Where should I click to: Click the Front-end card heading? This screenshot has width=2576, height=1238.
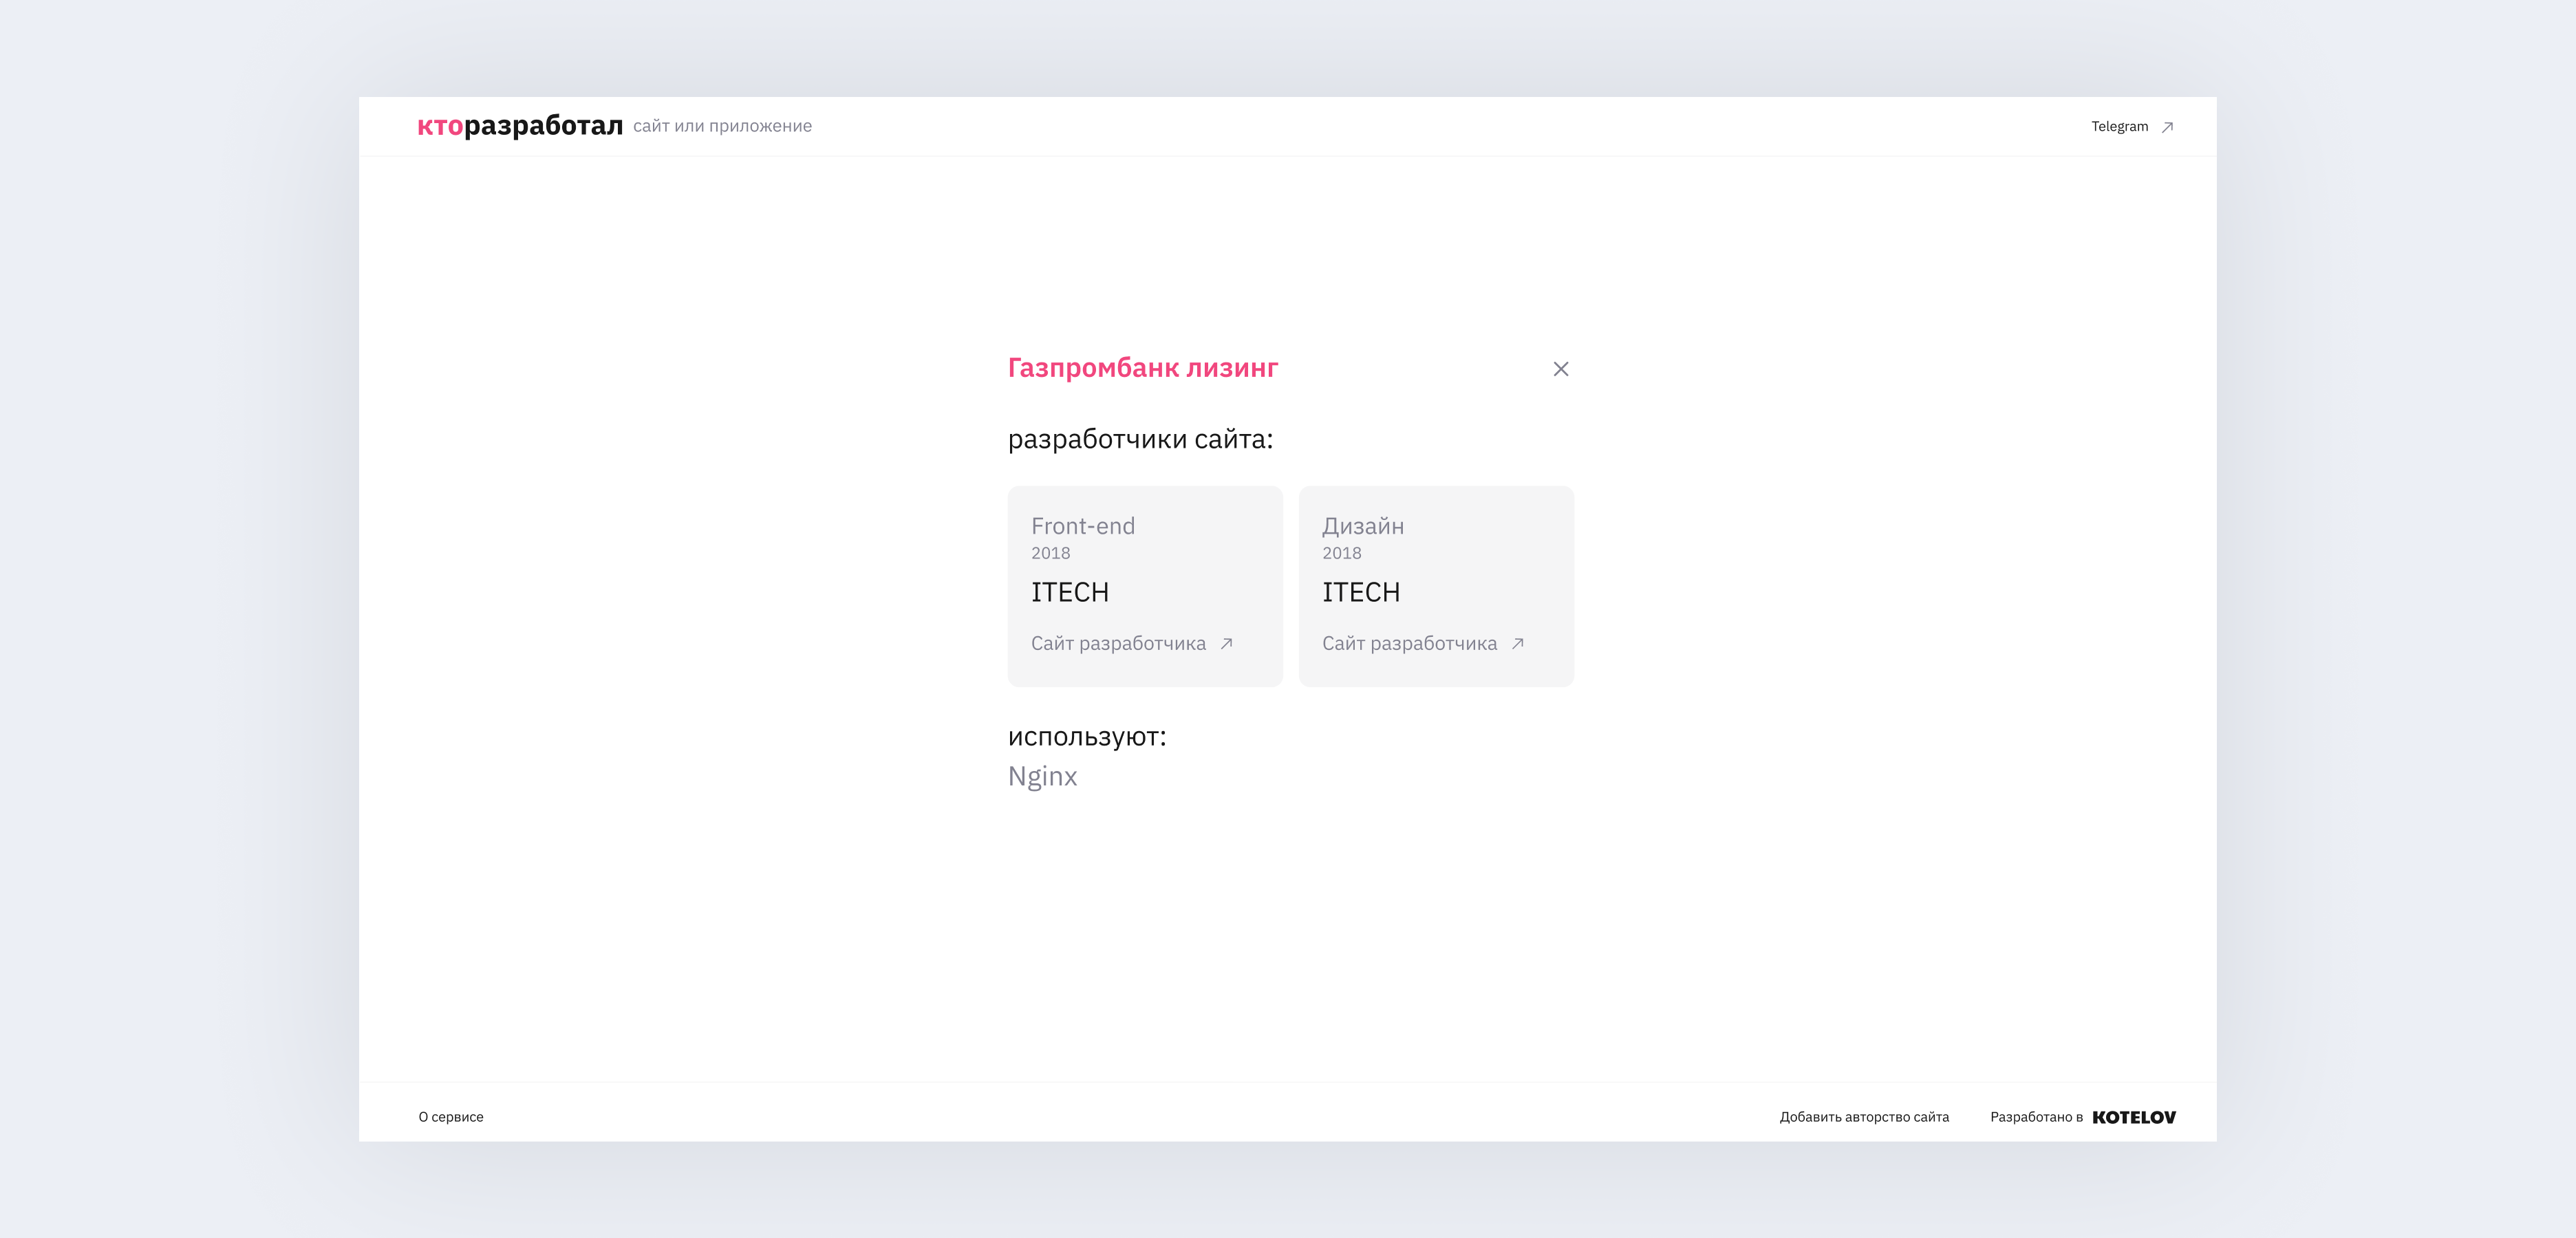point(1083,526)
